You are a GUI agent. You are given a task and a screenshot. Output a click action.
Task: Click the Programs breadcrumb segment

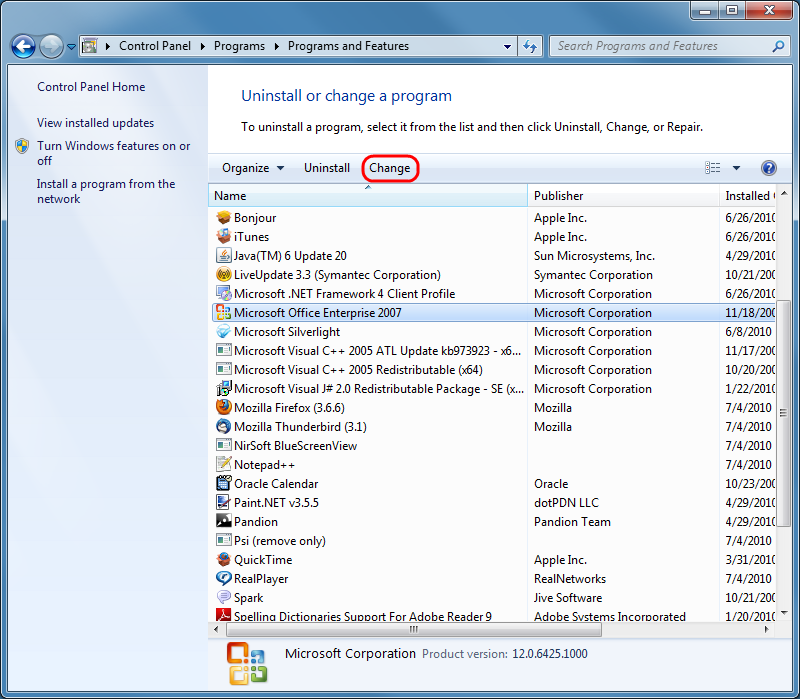(239, 46)
